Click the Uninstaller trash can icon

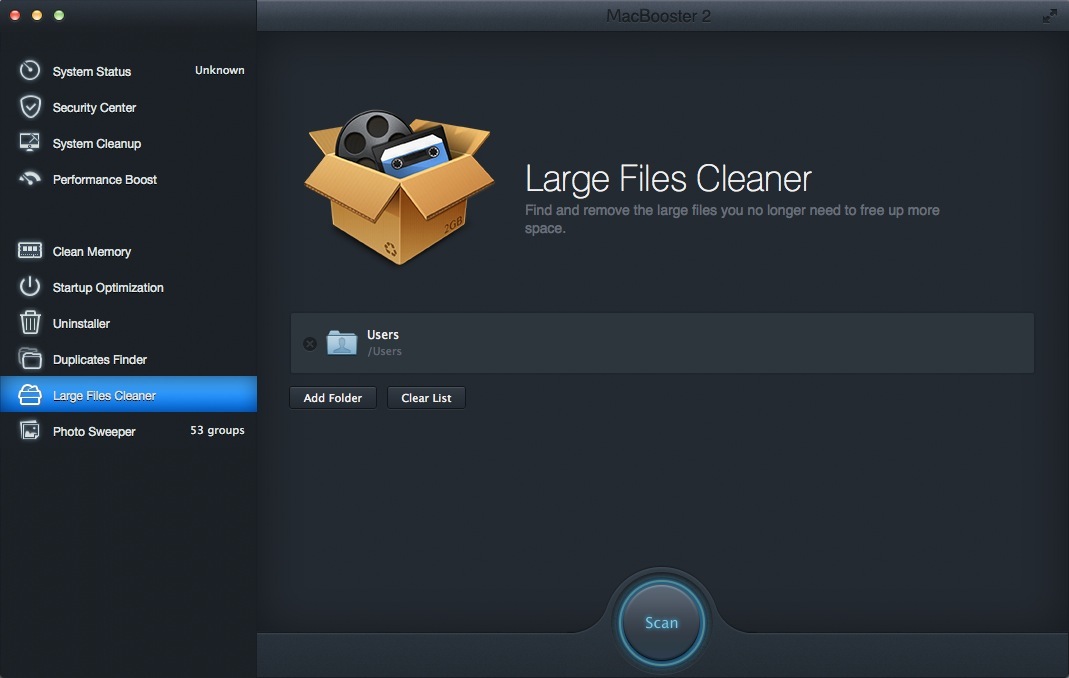tap(29, 323)
